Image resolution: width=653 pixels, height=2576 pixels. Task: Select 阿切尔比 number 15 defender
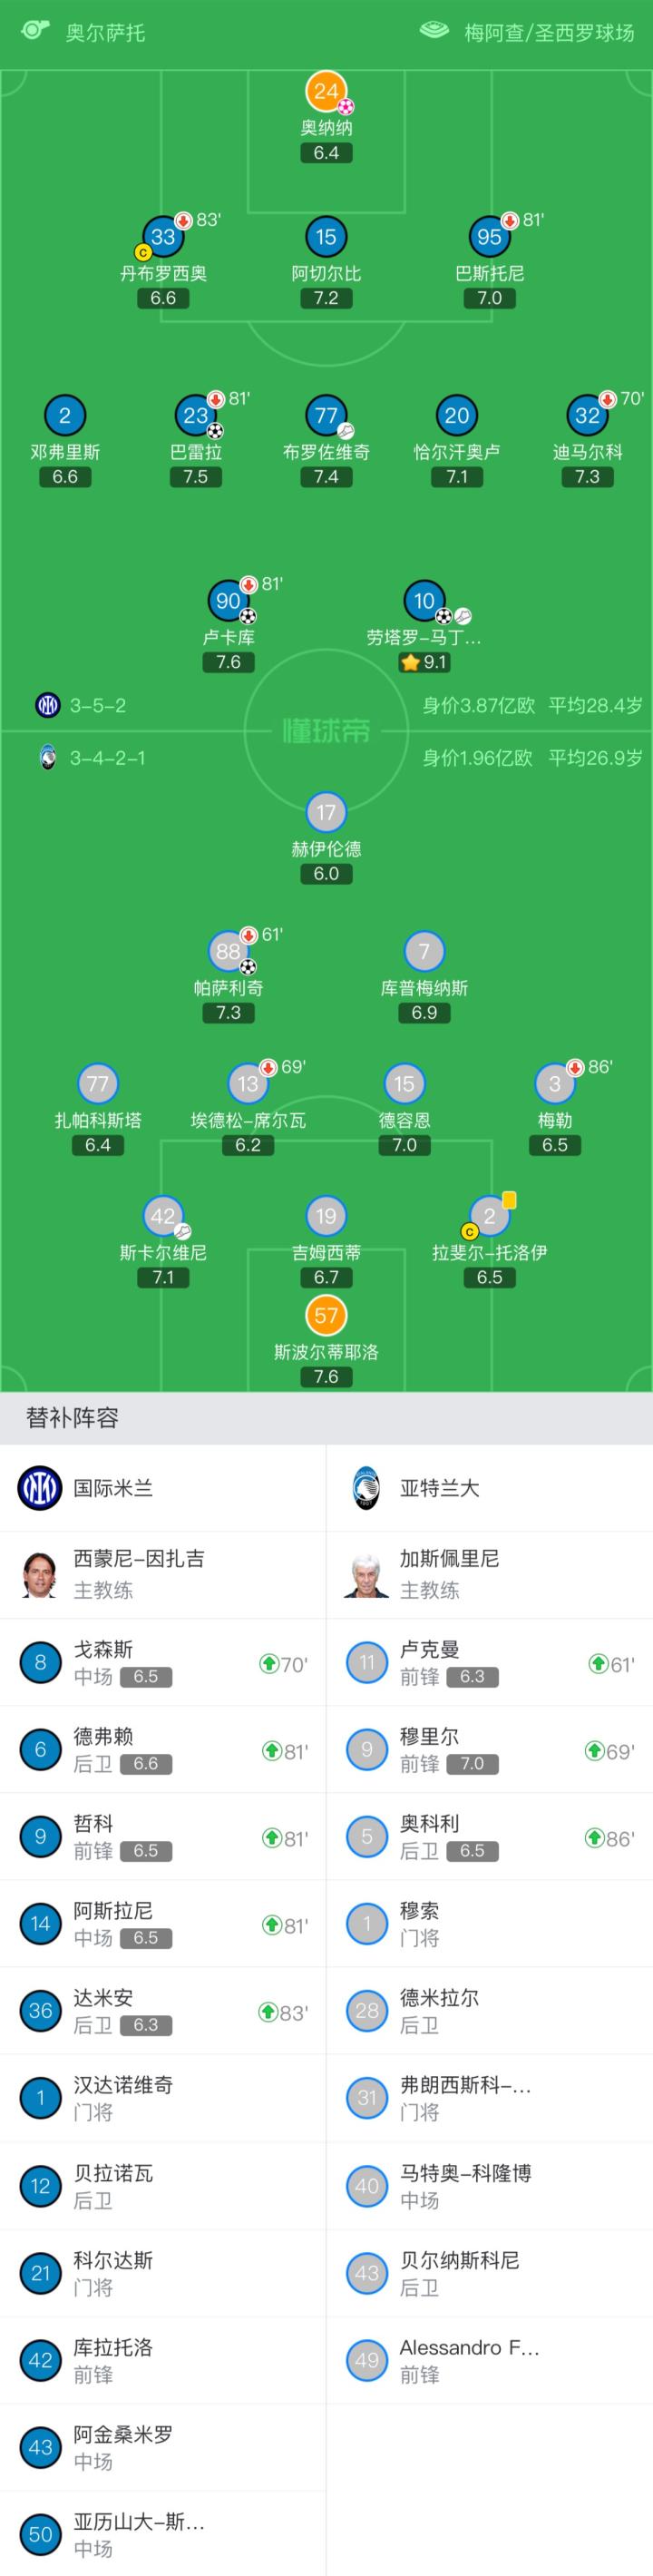[x=326, y=237]
